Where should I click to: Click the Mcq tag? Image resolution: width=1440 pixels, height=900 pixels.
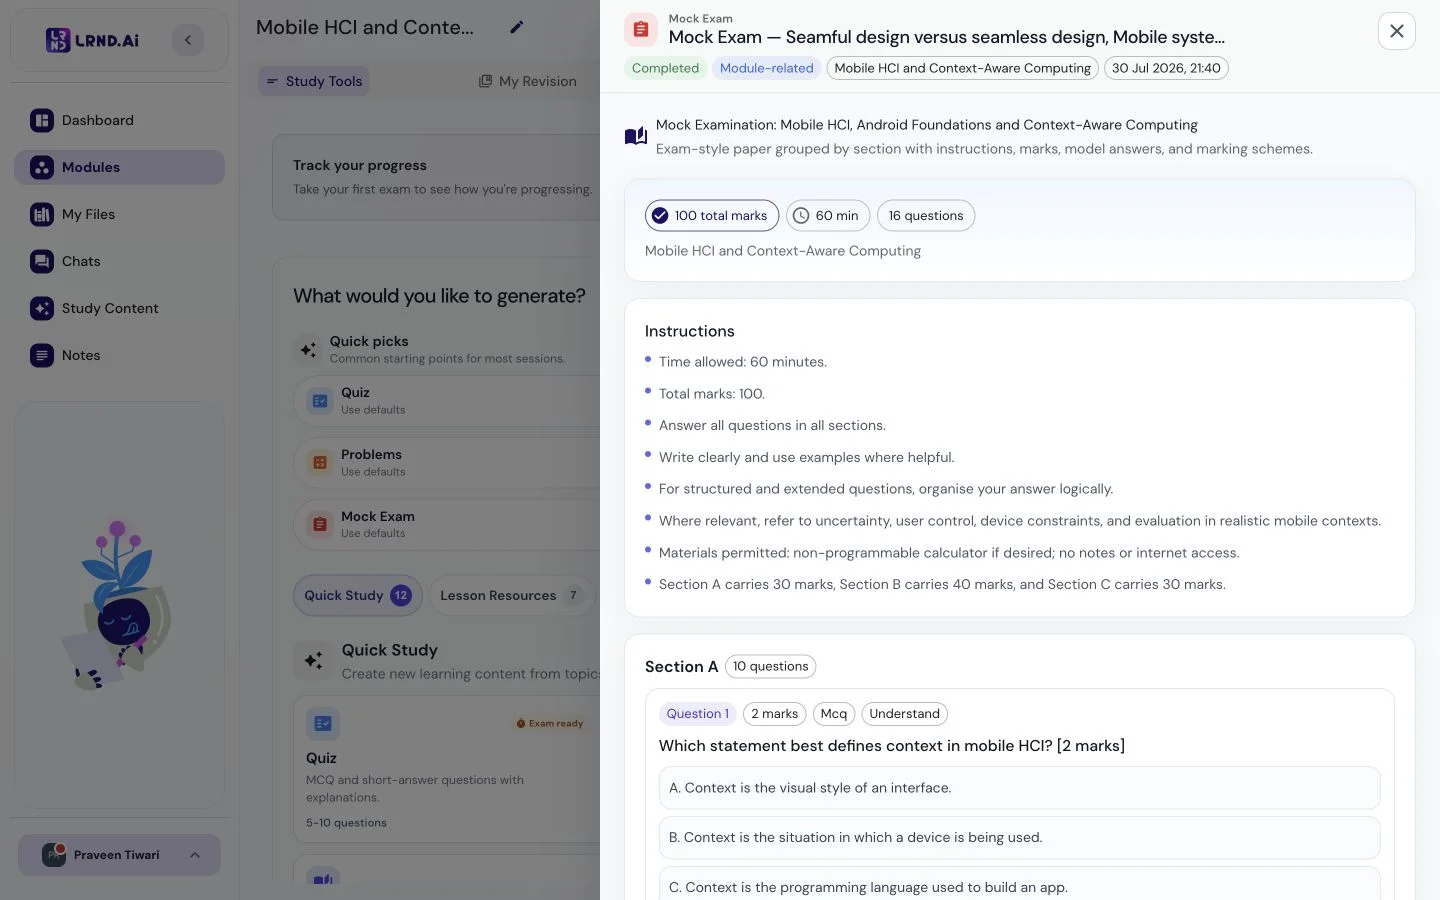click(834, 714)
